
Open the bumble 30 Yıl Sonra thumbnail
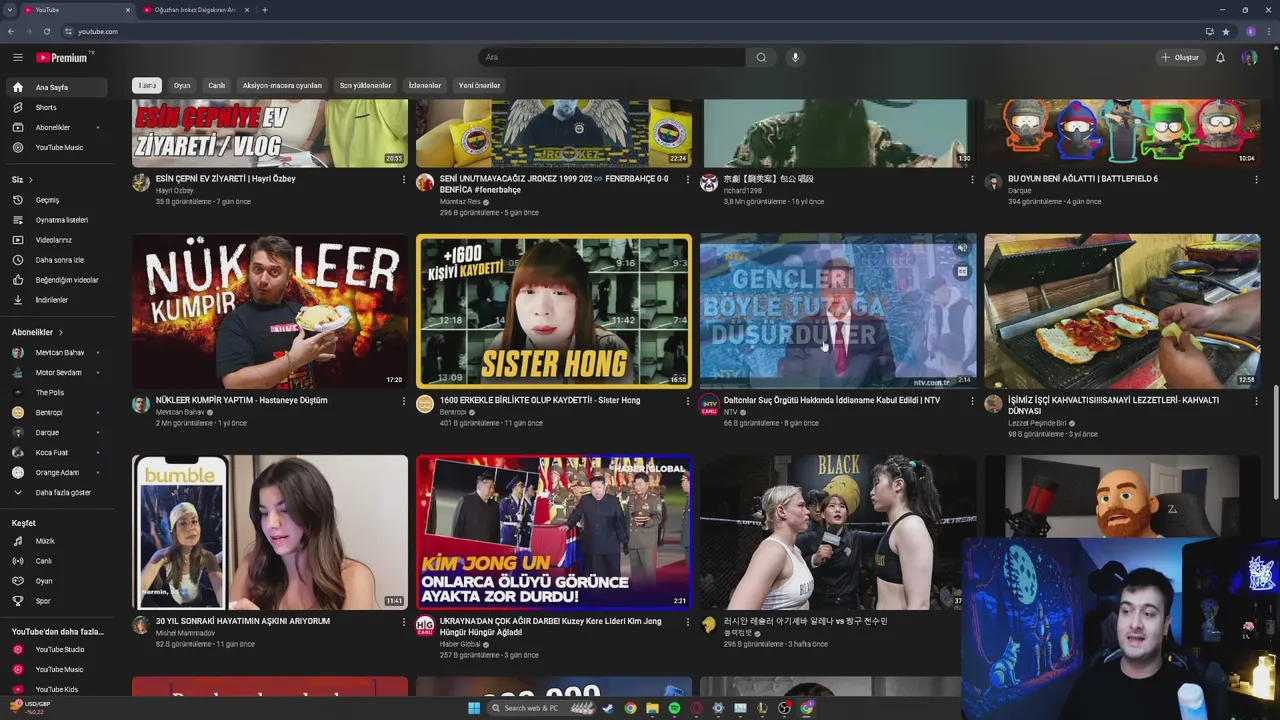[x=270, y=532]
